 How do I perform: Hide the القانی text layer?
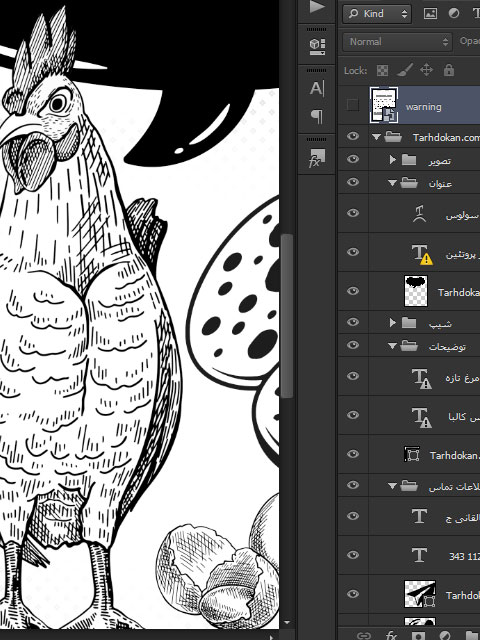(x=353, y=516)
